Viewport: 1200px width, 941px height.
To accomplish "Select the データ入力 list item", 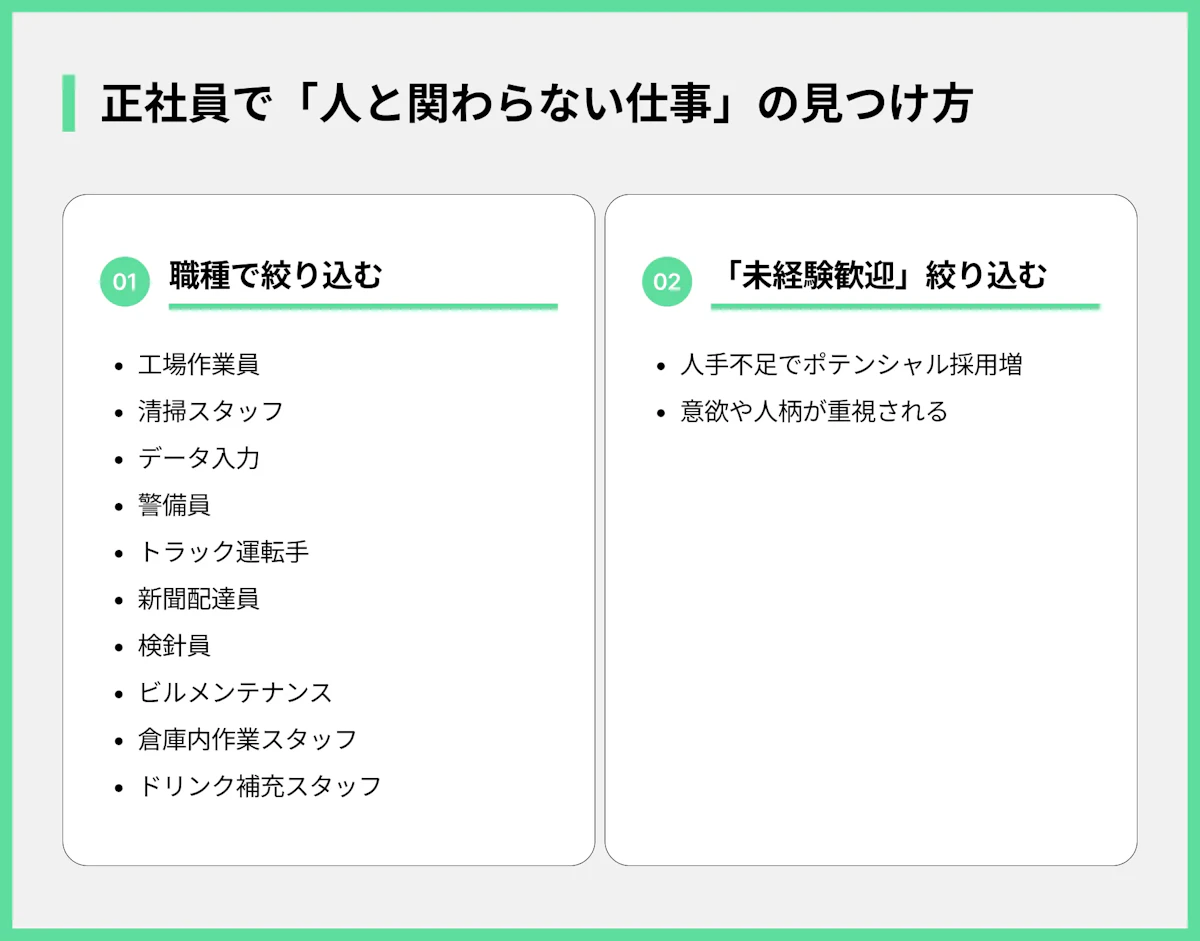I will [199, 458].
